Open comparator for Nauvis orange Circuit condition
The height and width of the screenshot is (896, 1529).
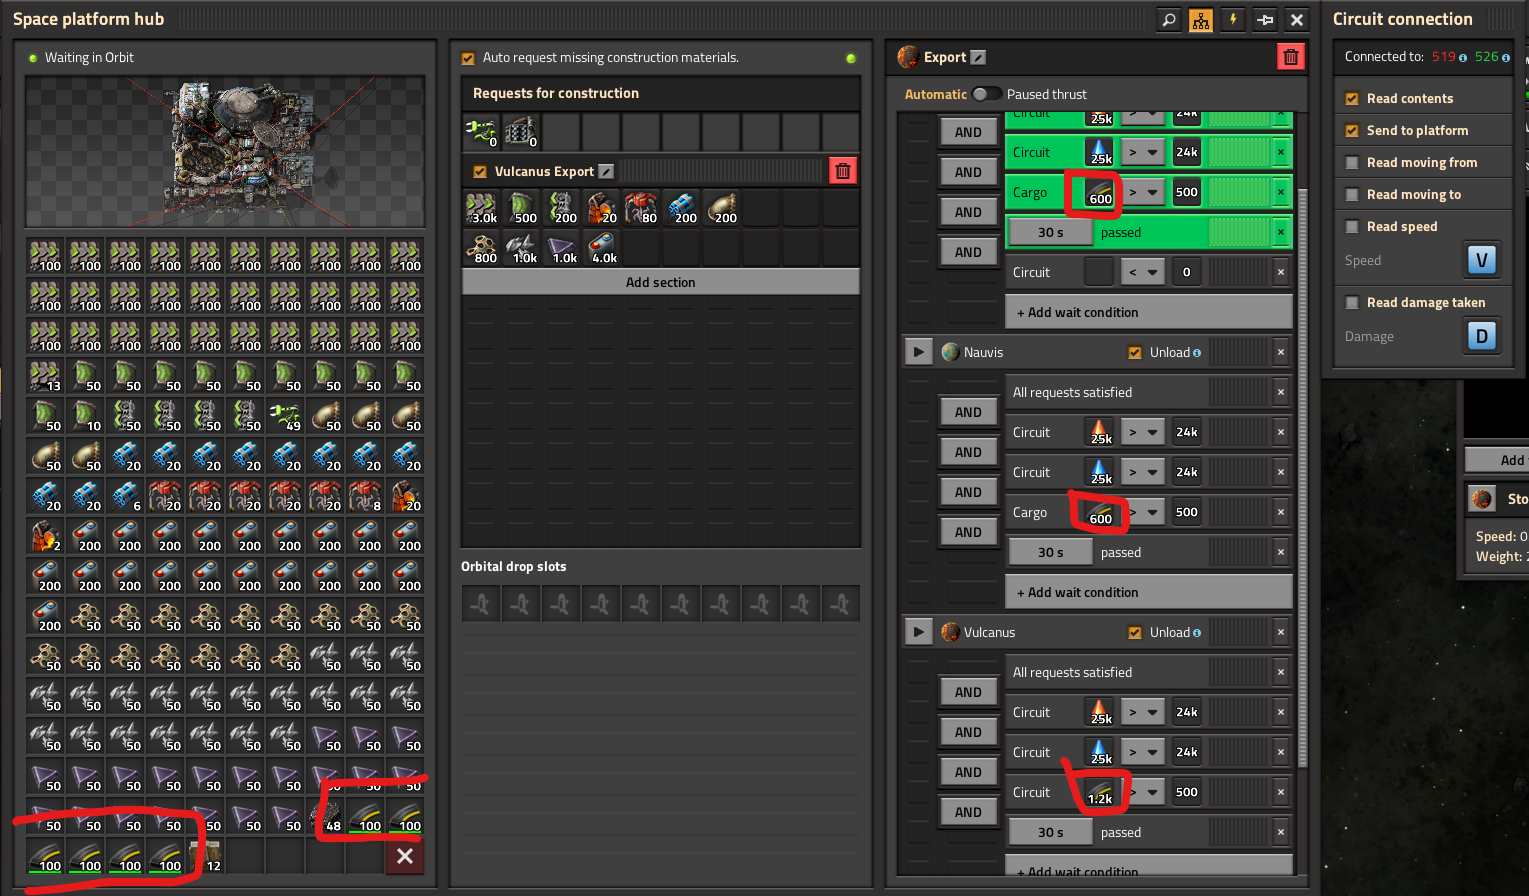click(1142, 432)
